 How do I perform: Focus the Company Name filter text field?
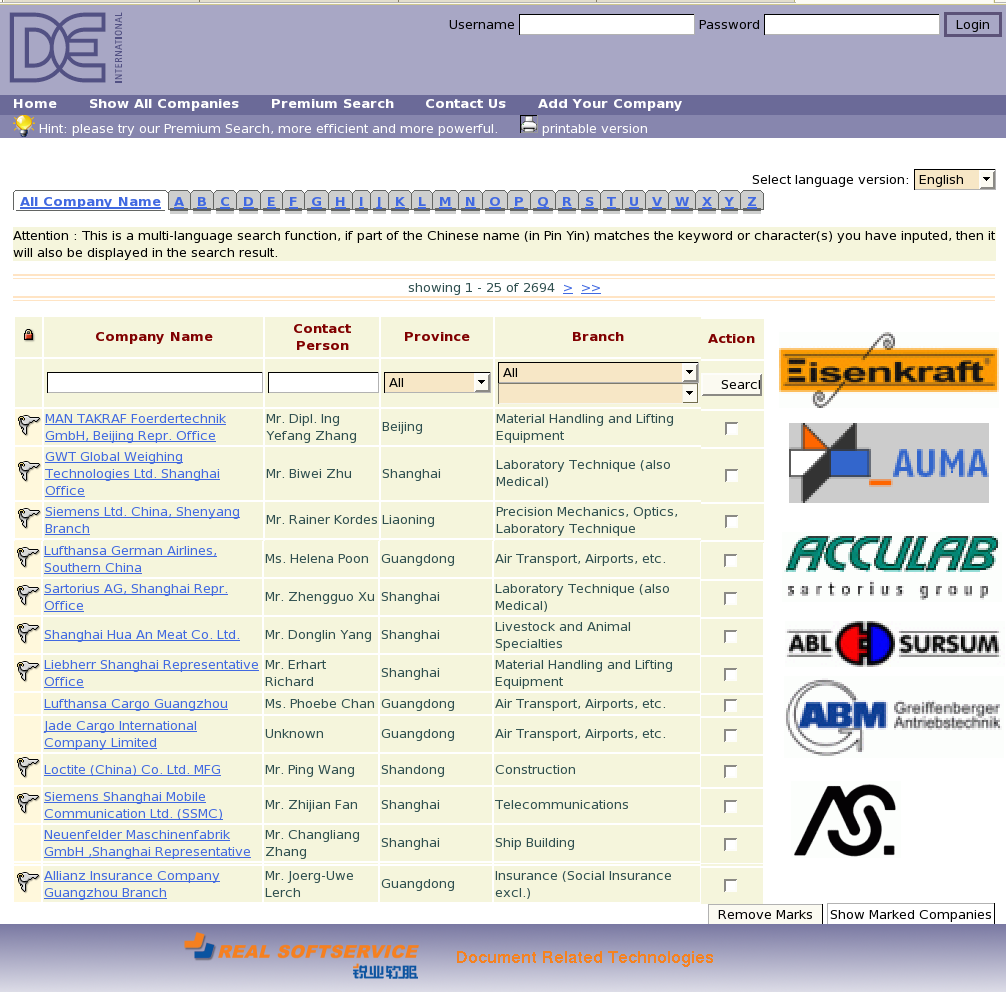(154, 383)
